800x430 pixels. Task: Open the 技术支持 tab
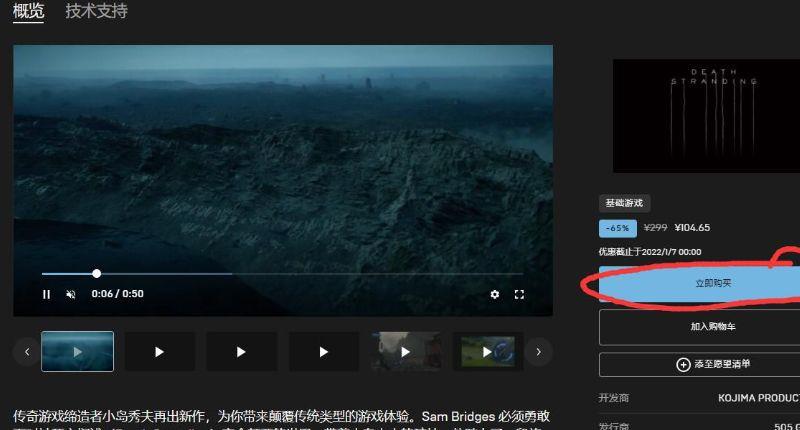pyautogui.click(x=96, y=11)
